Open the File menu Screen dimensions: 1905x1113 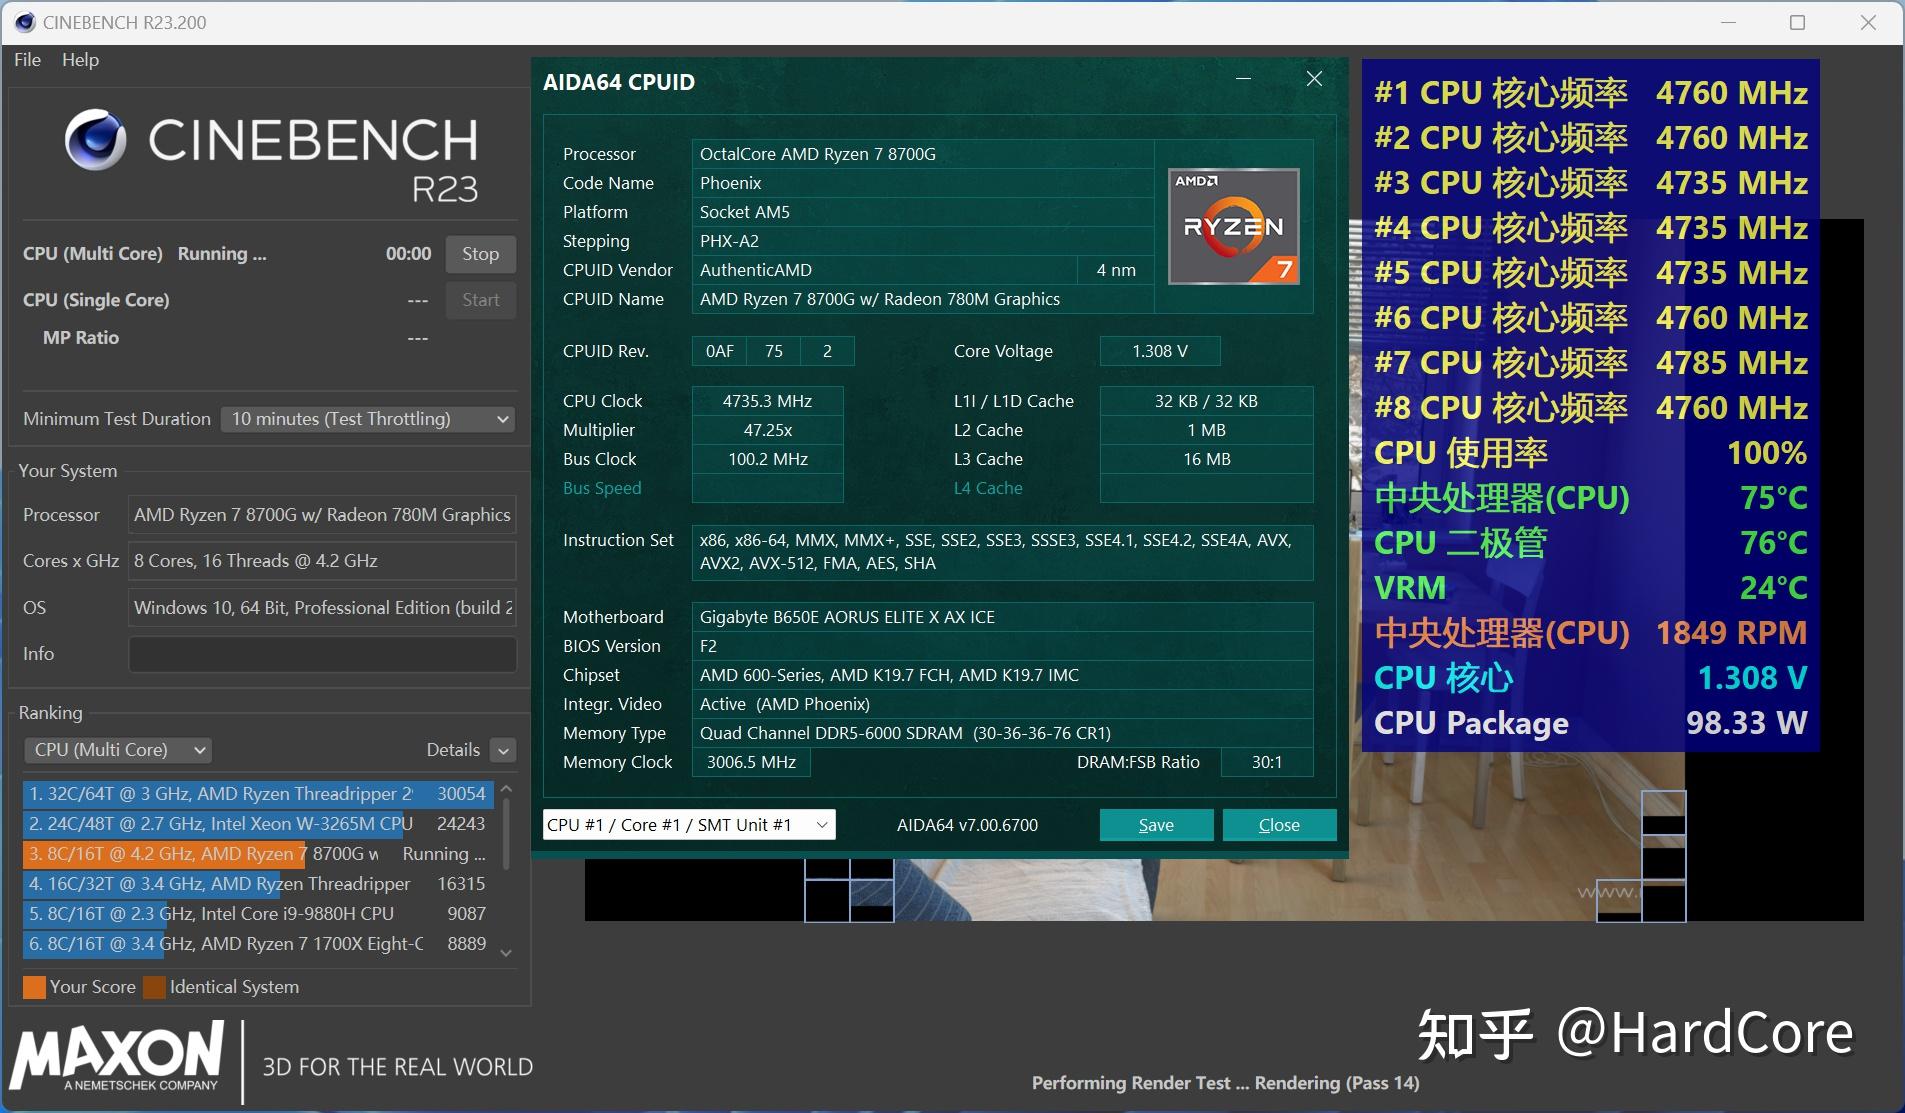pyautogui.click(x=27, y=60)
